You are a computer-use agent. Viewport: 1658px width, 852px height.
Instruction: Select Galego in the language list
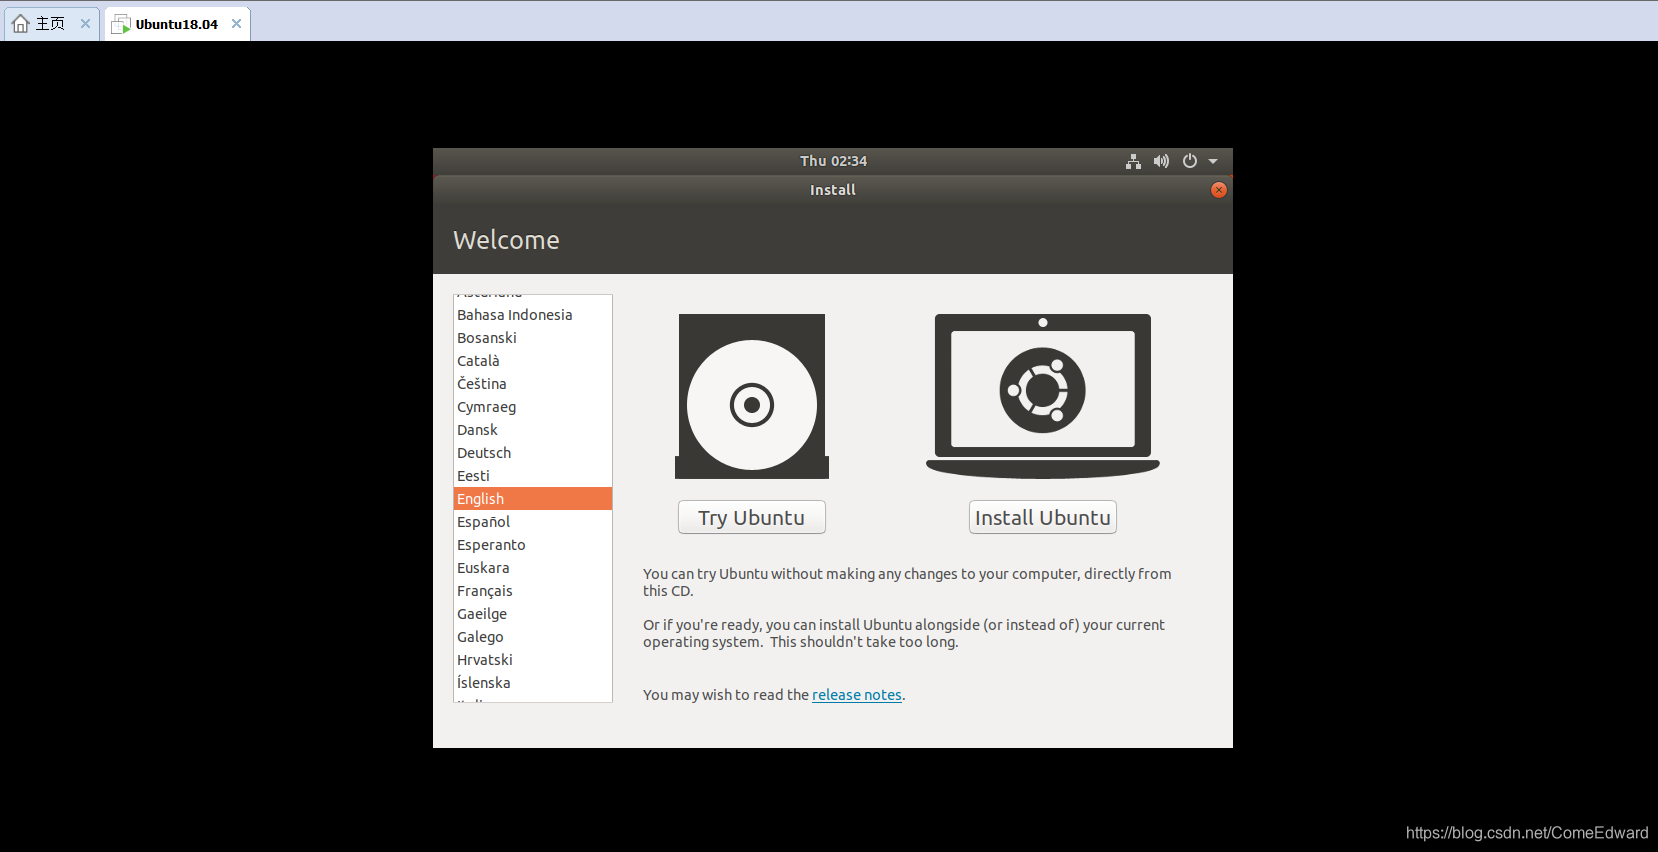[533, 637]
